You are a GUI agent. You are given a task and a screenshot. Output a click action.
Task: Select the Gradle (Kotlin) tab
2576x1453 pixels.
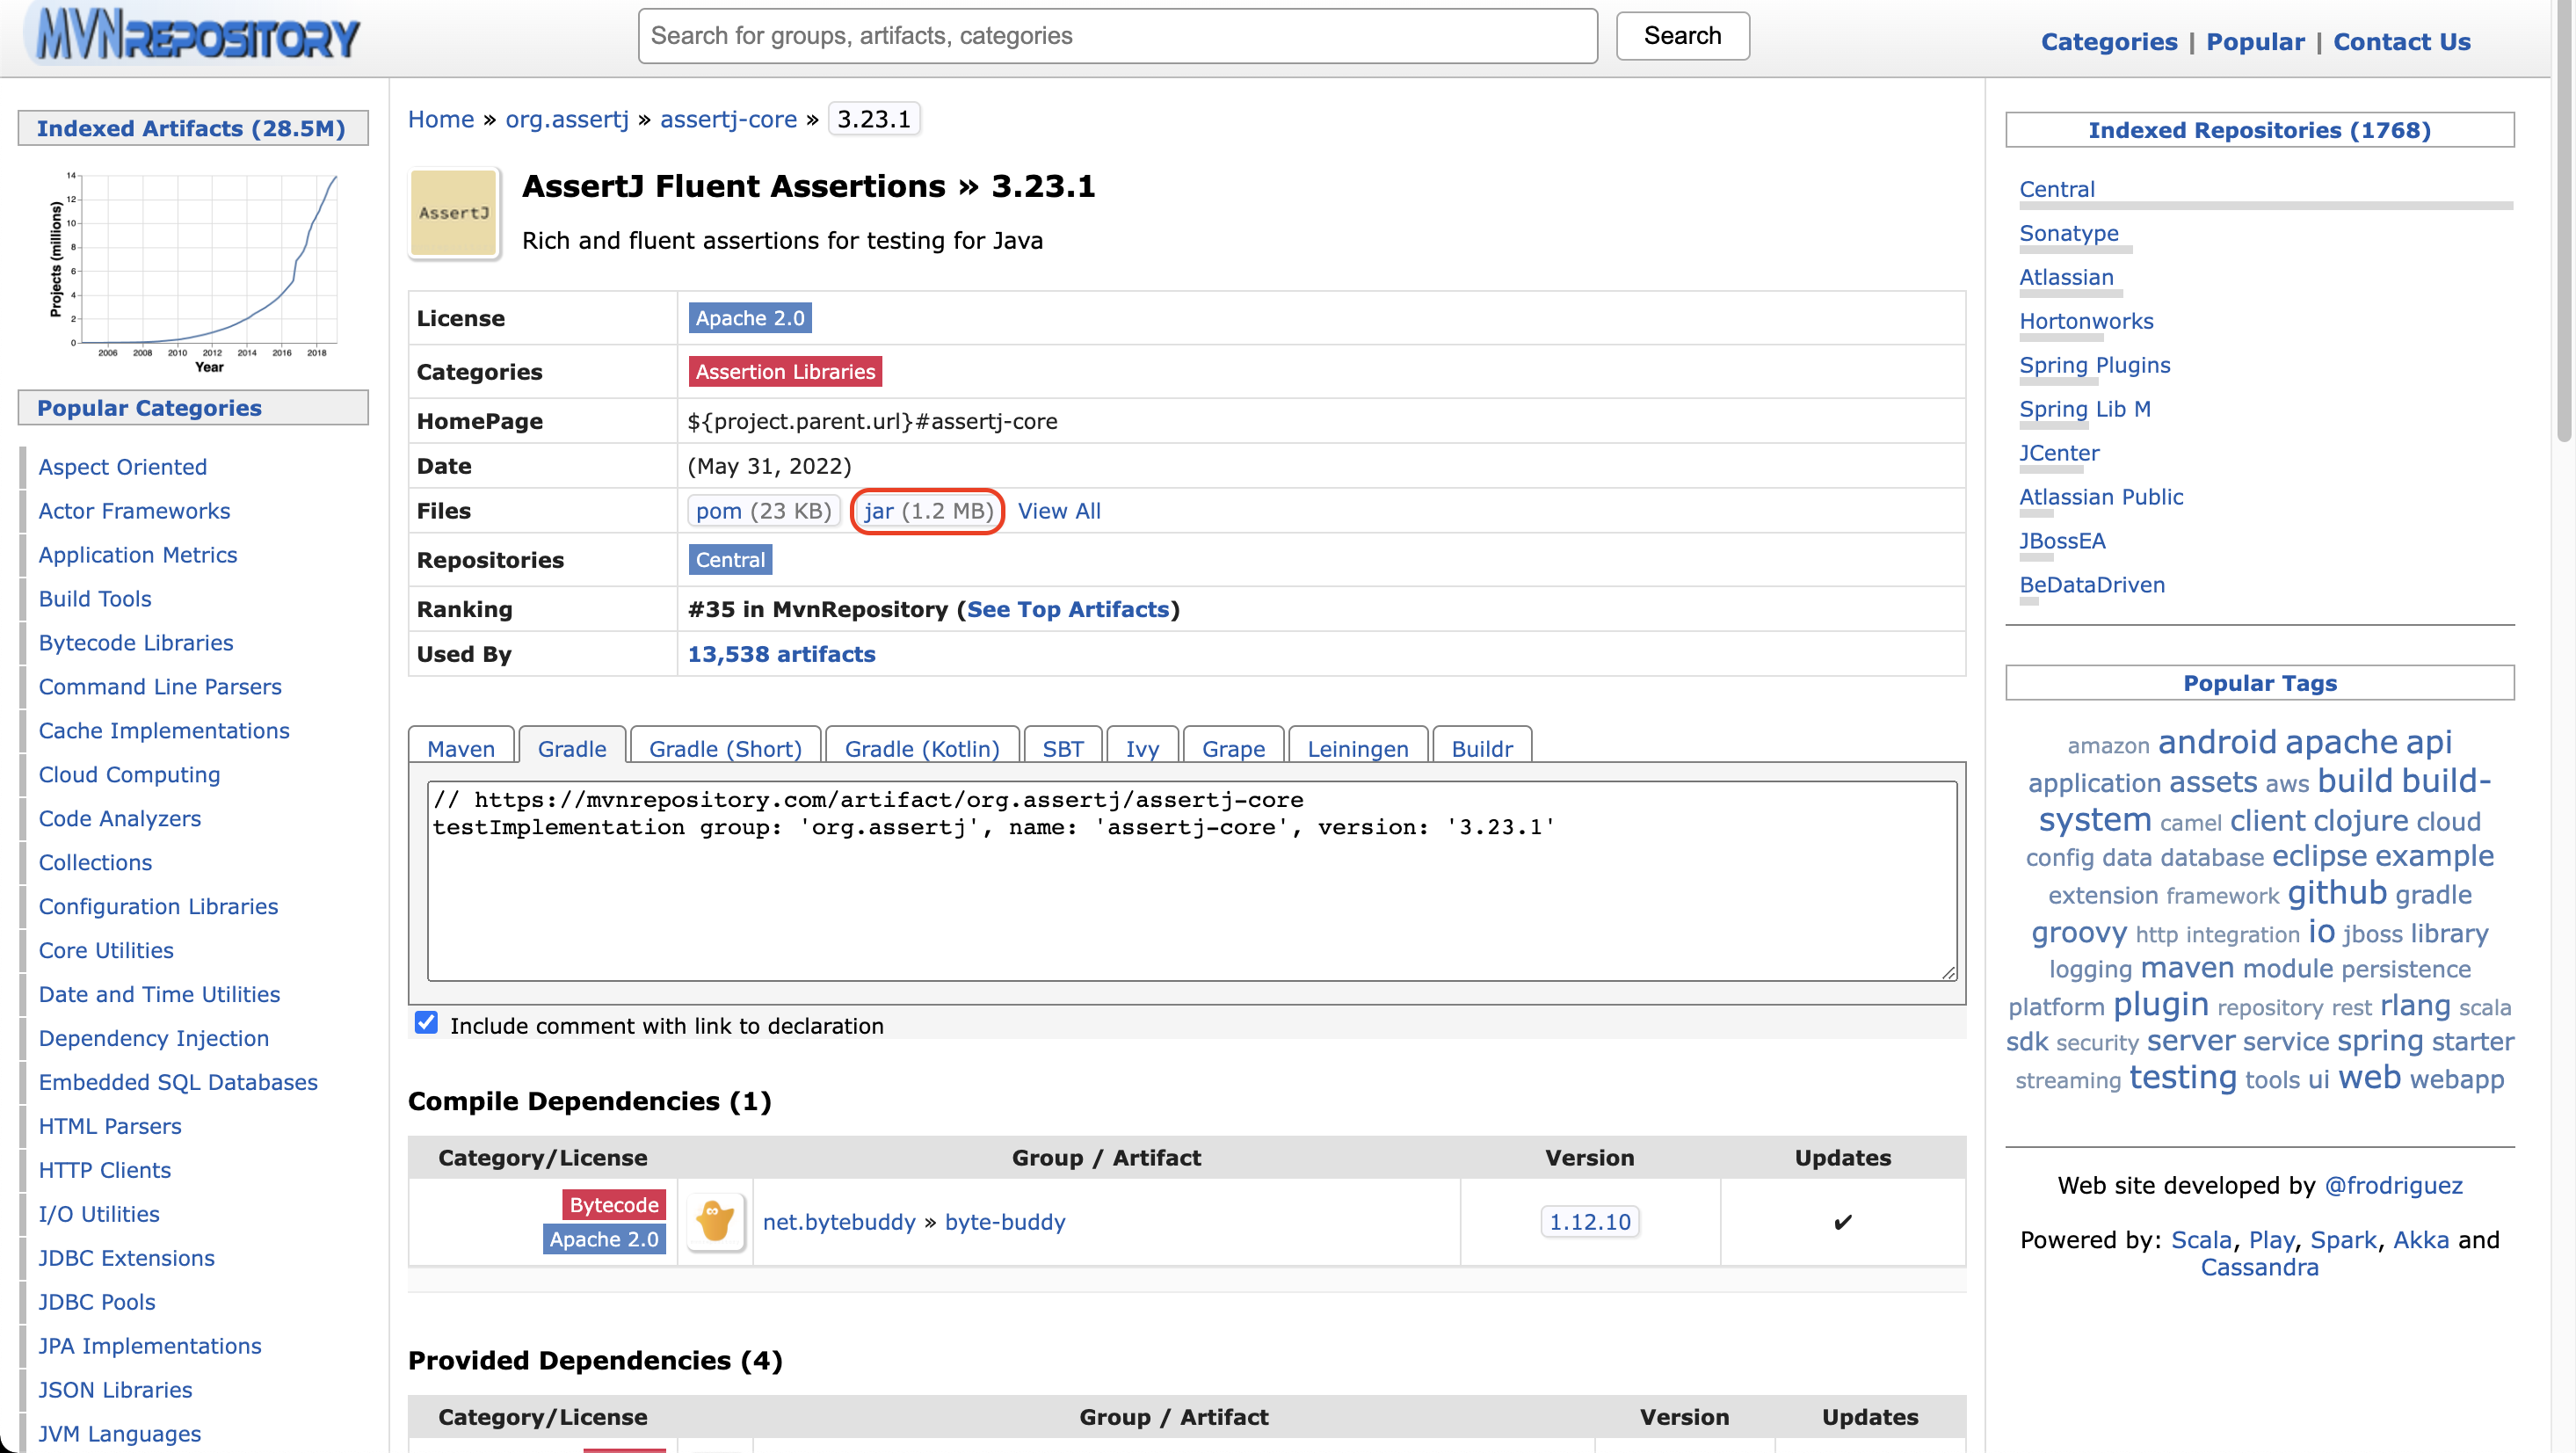pos(921,748)
